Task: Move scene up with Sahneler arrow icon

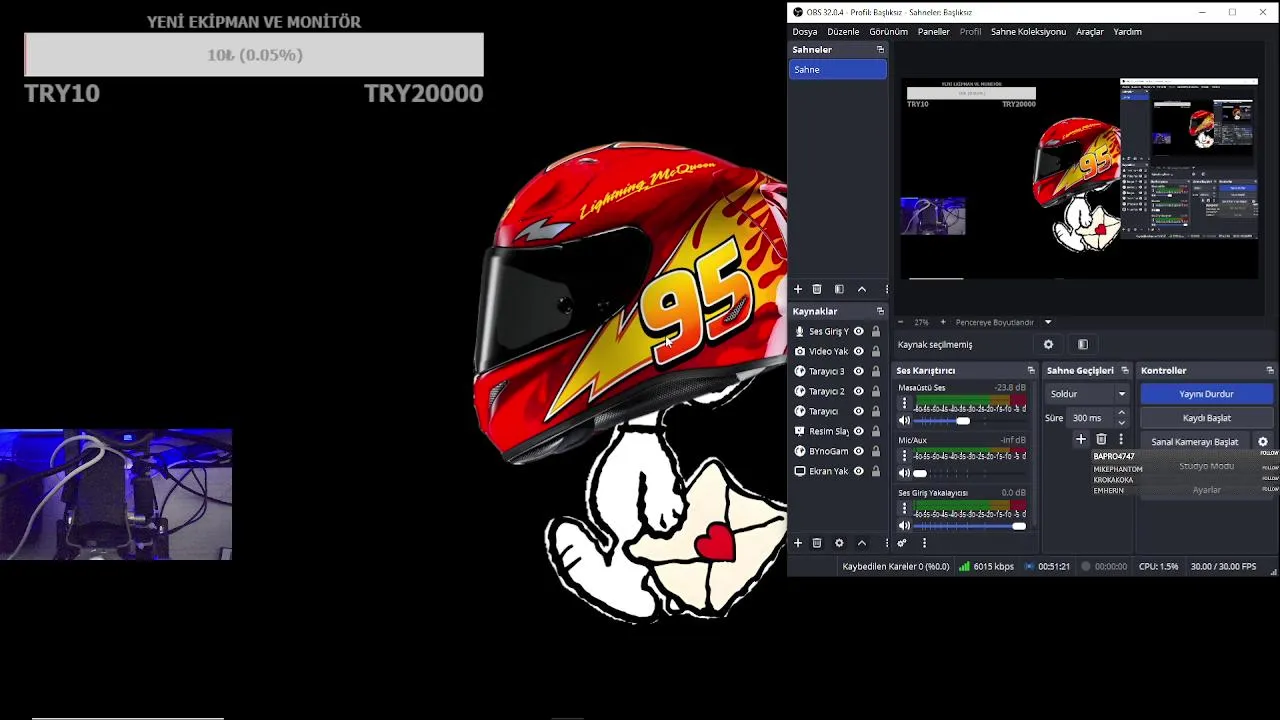Action: coord(862,289)
